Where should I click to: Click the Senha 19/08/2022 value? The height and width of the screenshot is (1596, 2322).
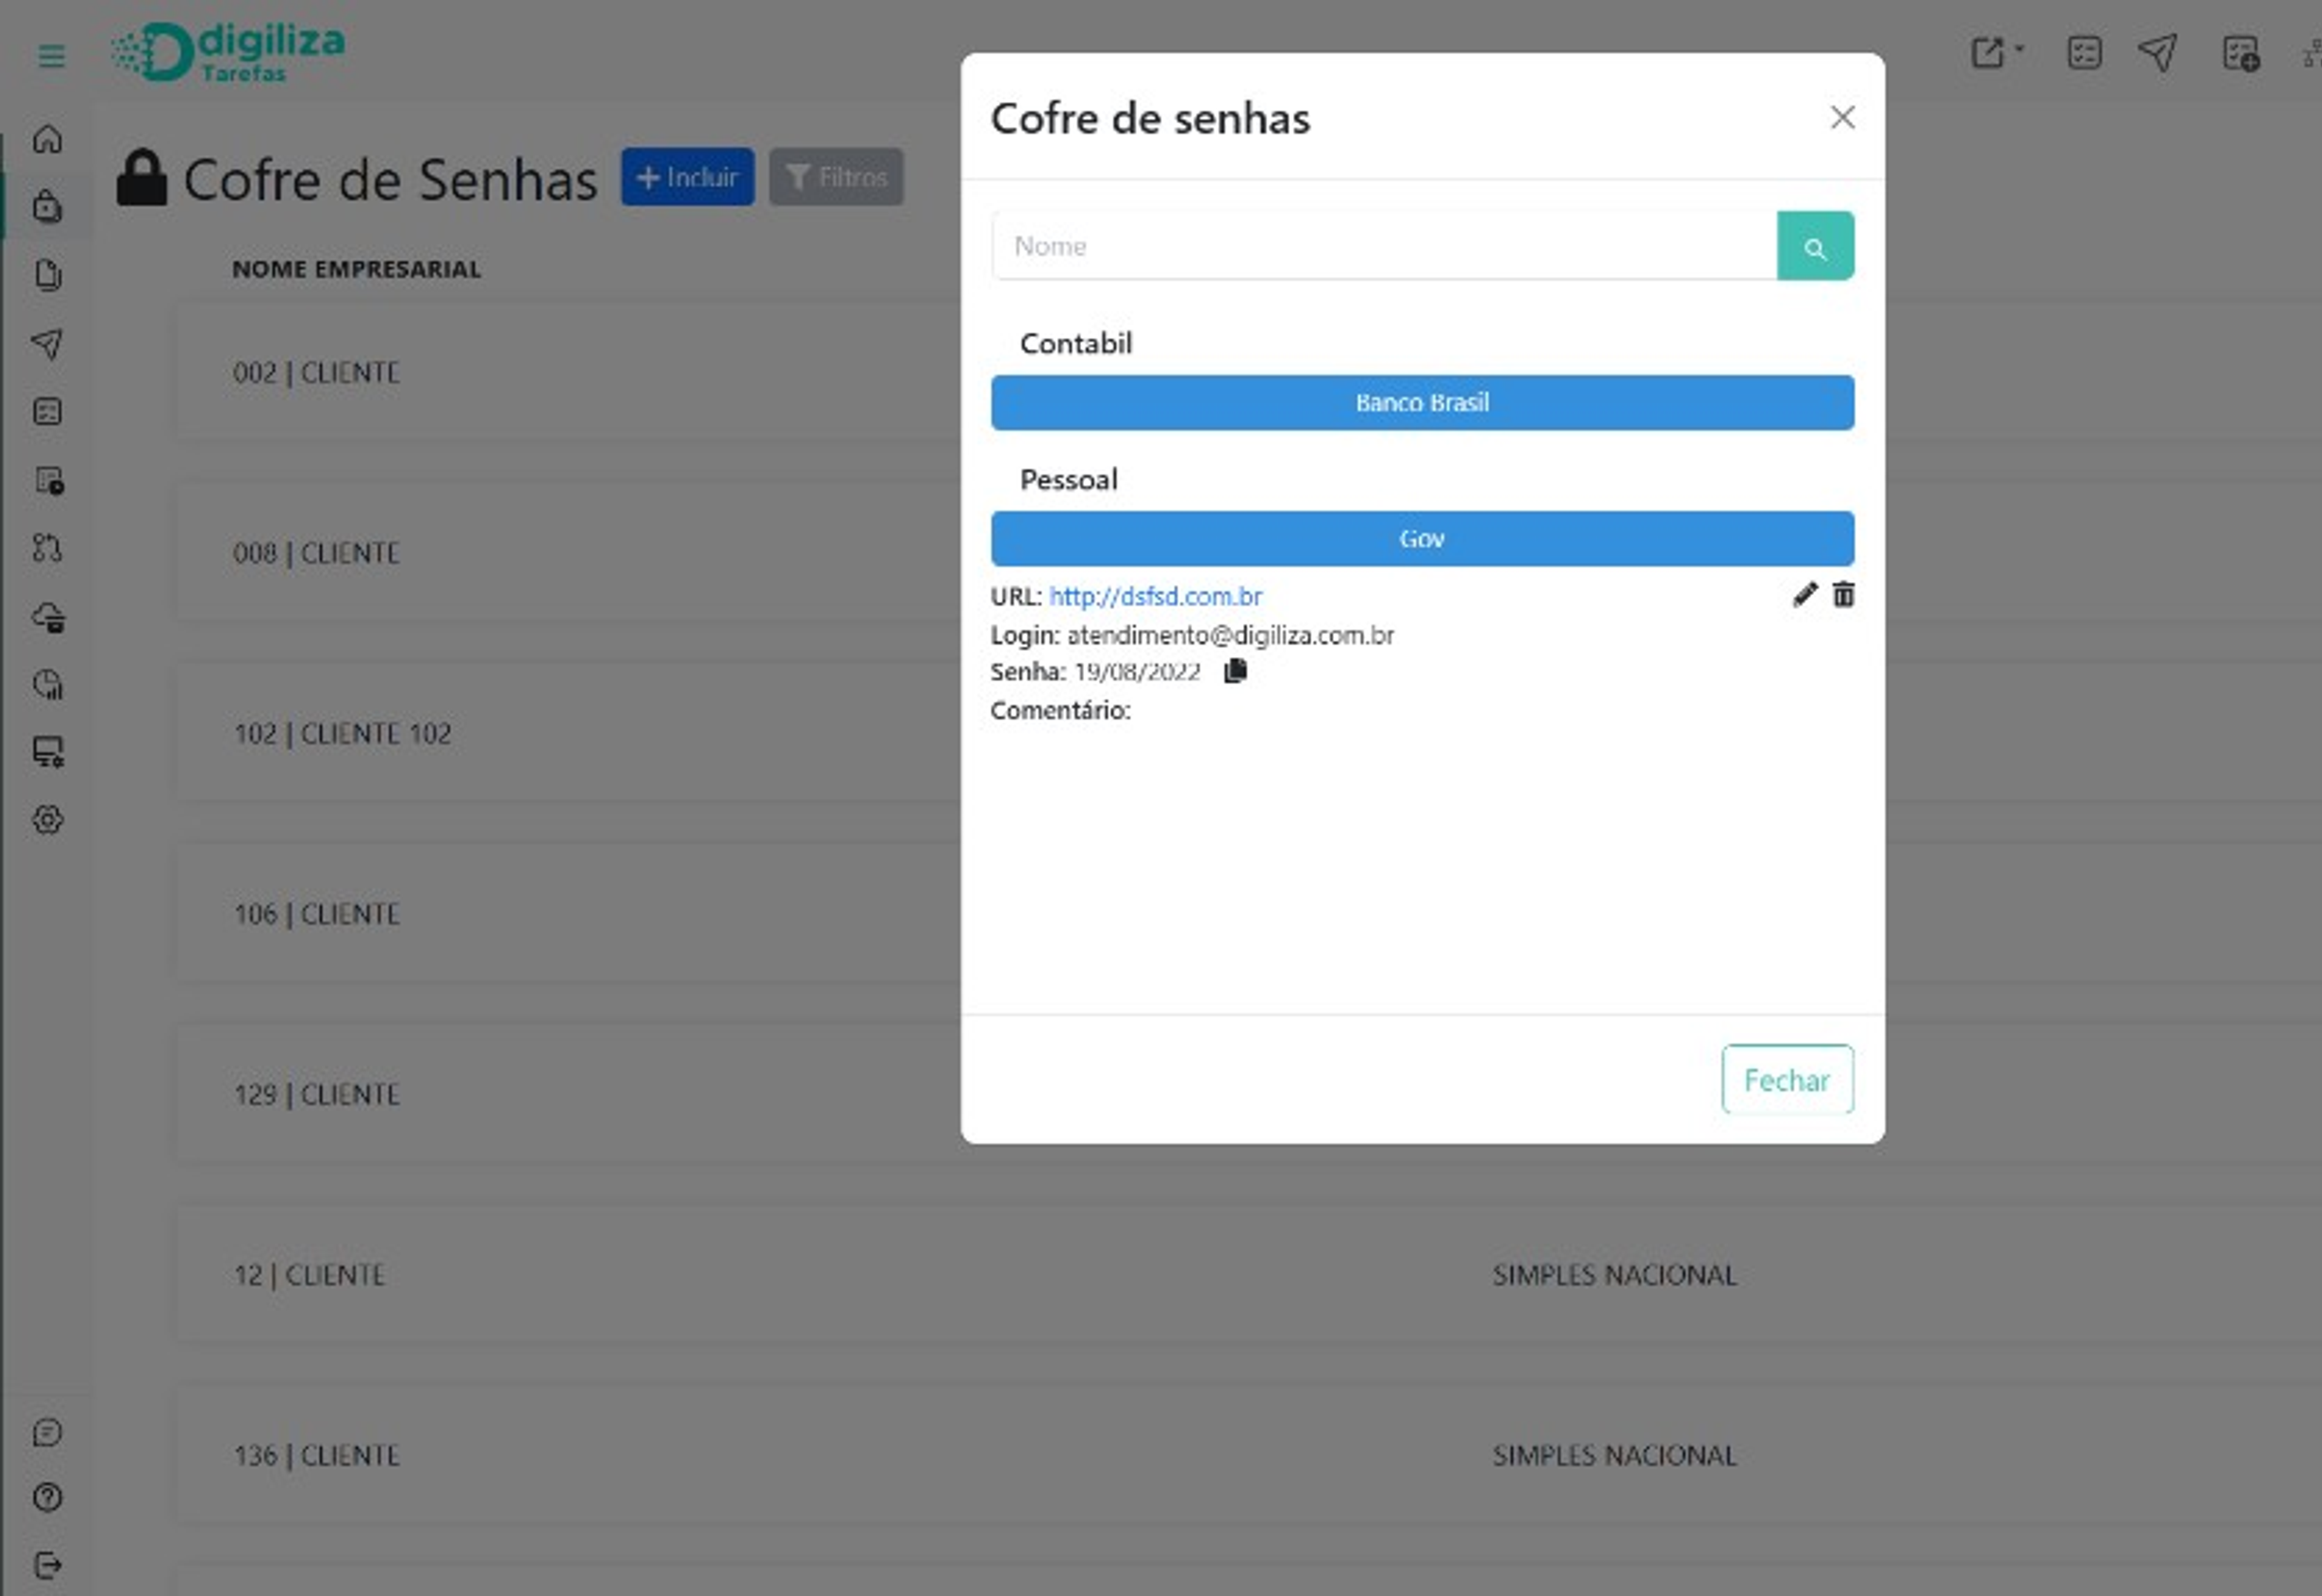[1137, 671]
